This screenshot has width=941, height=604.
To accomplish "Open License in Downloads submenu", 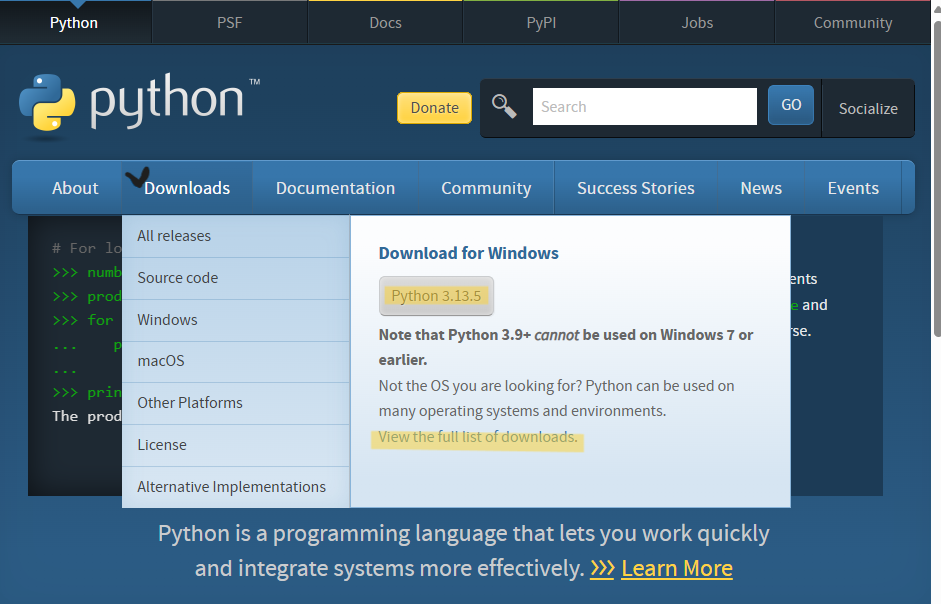I will (236, 445).
